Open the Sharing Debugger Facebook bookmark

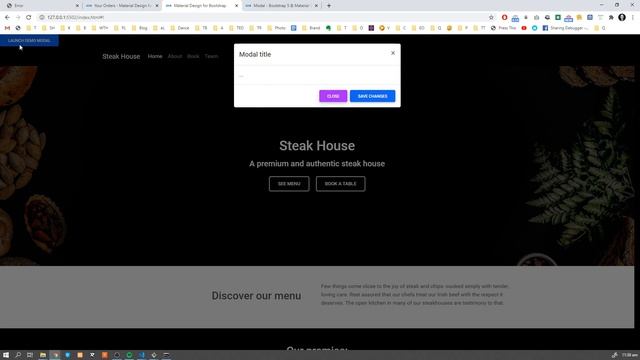coord(565,28)
